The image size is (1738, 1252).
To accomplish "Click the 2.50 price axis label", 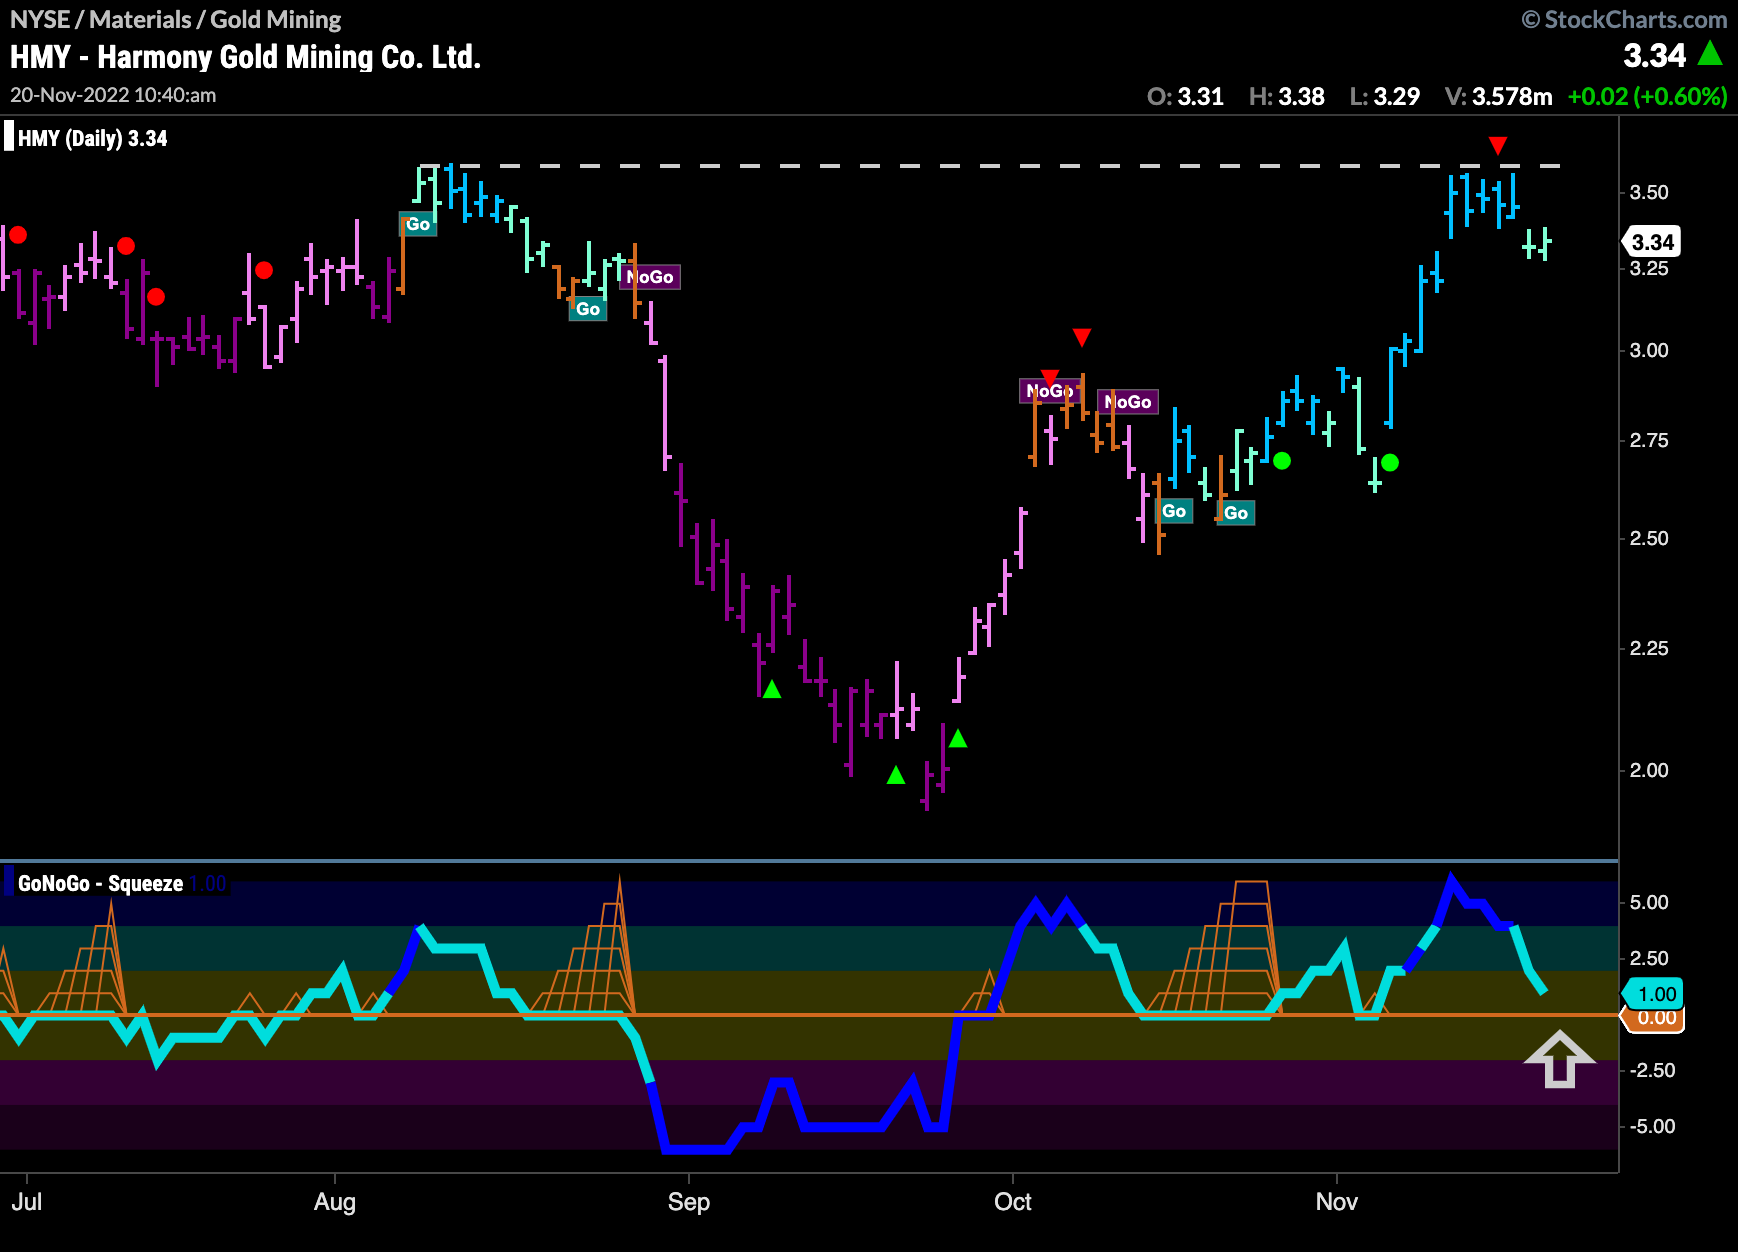I will point(1649,538).
